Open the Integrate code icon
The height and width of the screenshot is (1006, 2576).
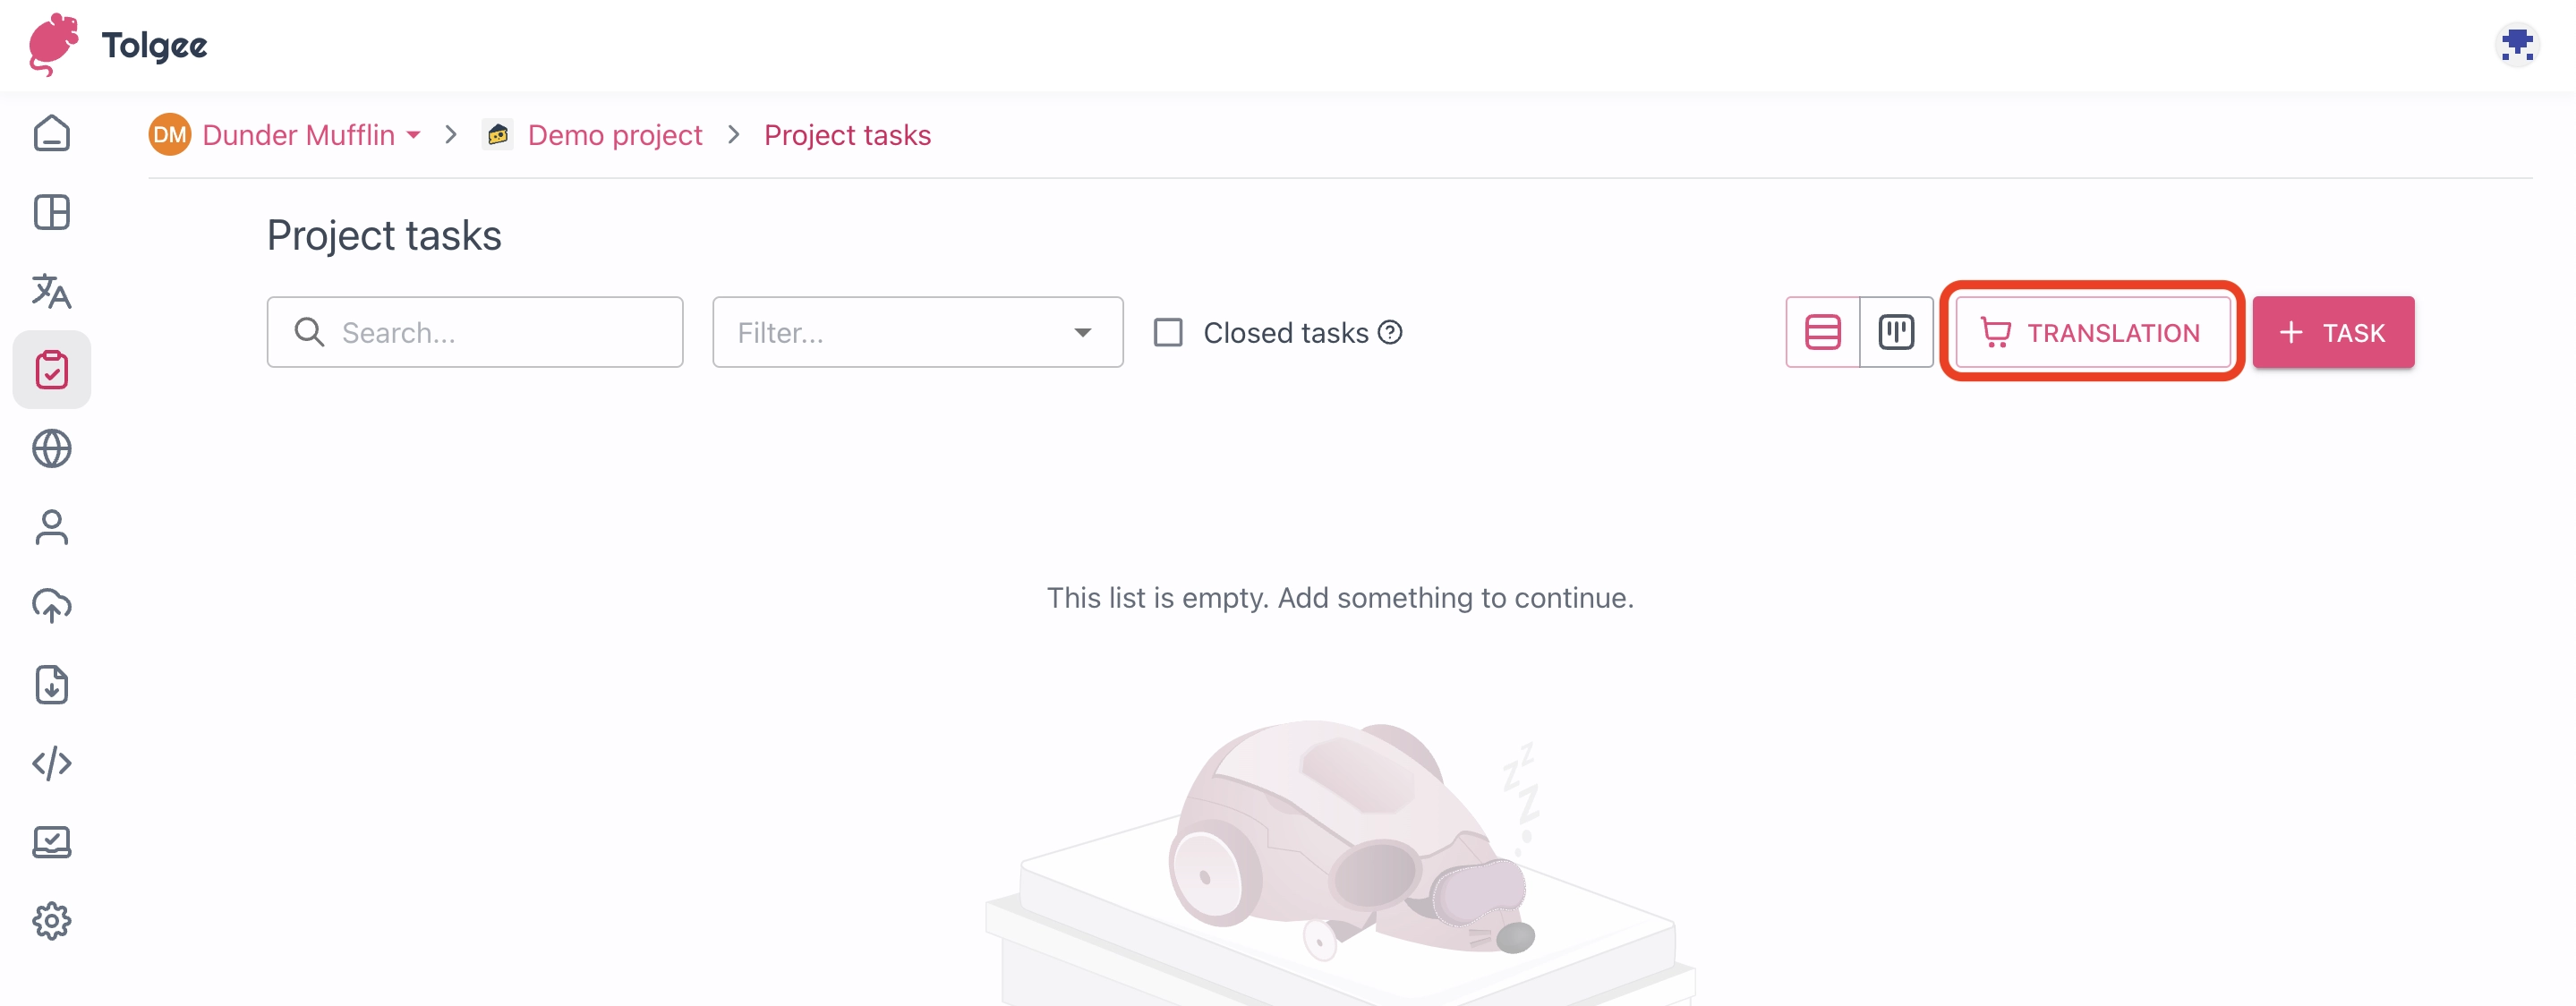(x=51, y=763)
